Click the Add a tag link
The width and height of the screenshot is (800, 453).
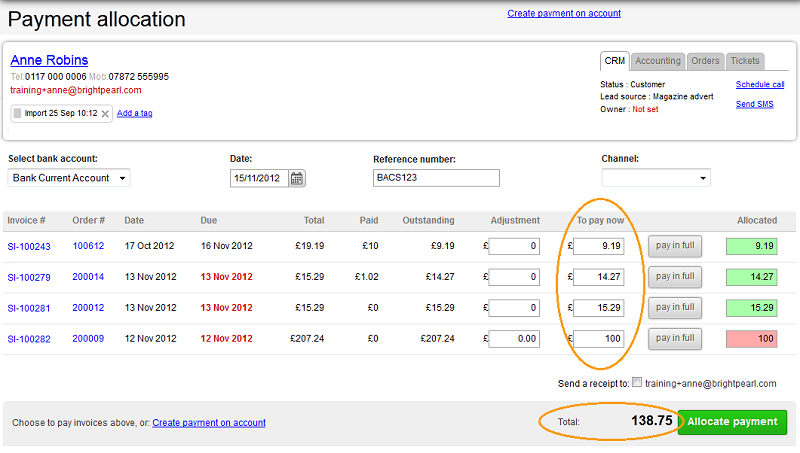coord(135,113)
